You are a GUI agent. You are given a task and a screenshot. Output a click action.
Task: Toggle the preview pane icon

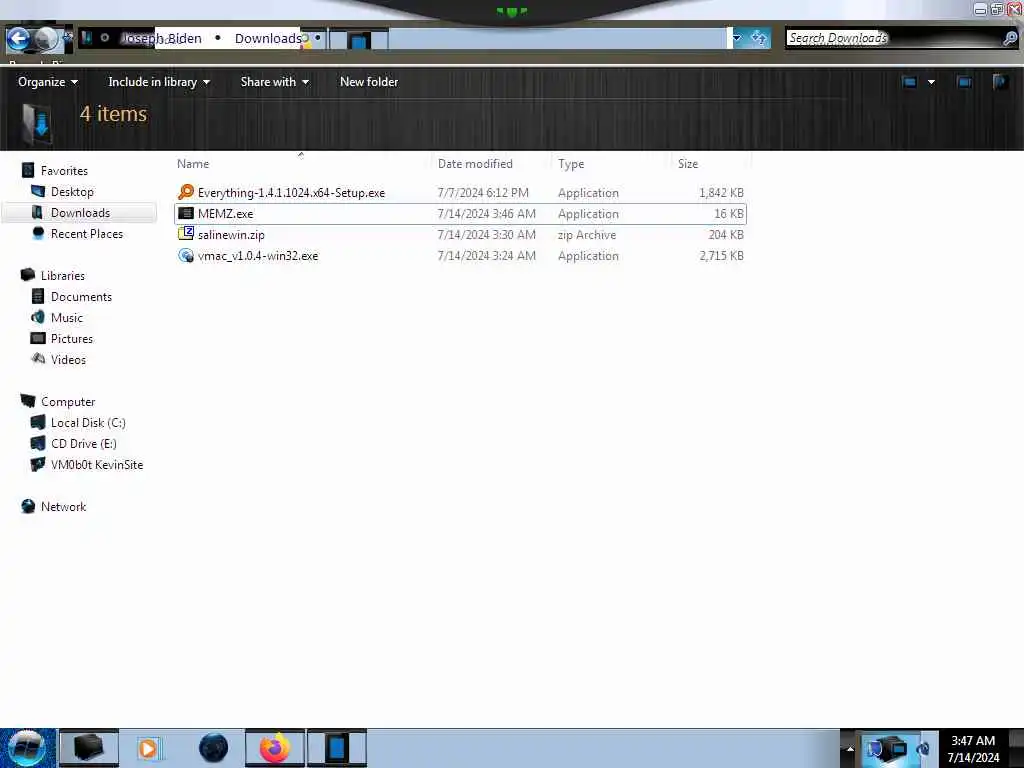[964, 82]
